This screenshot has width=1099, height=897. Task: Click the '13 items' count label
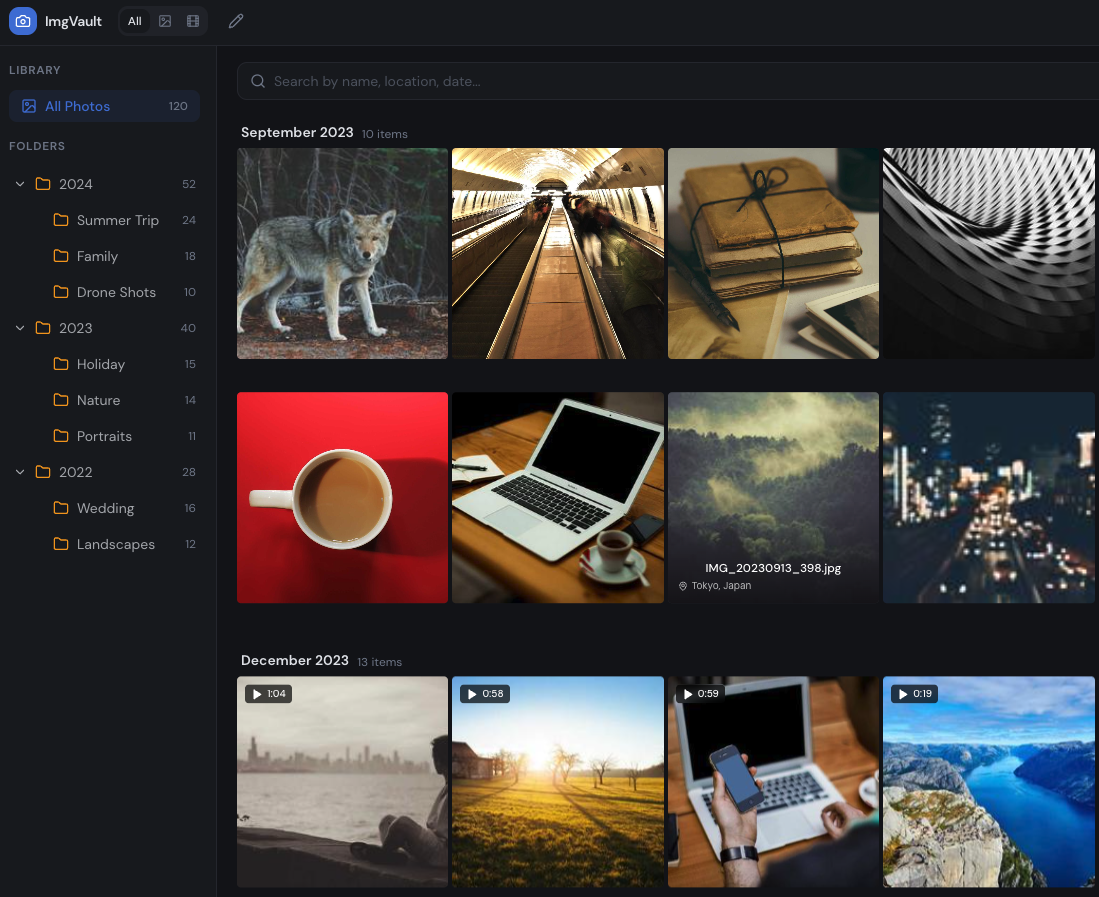coord(380,662)
